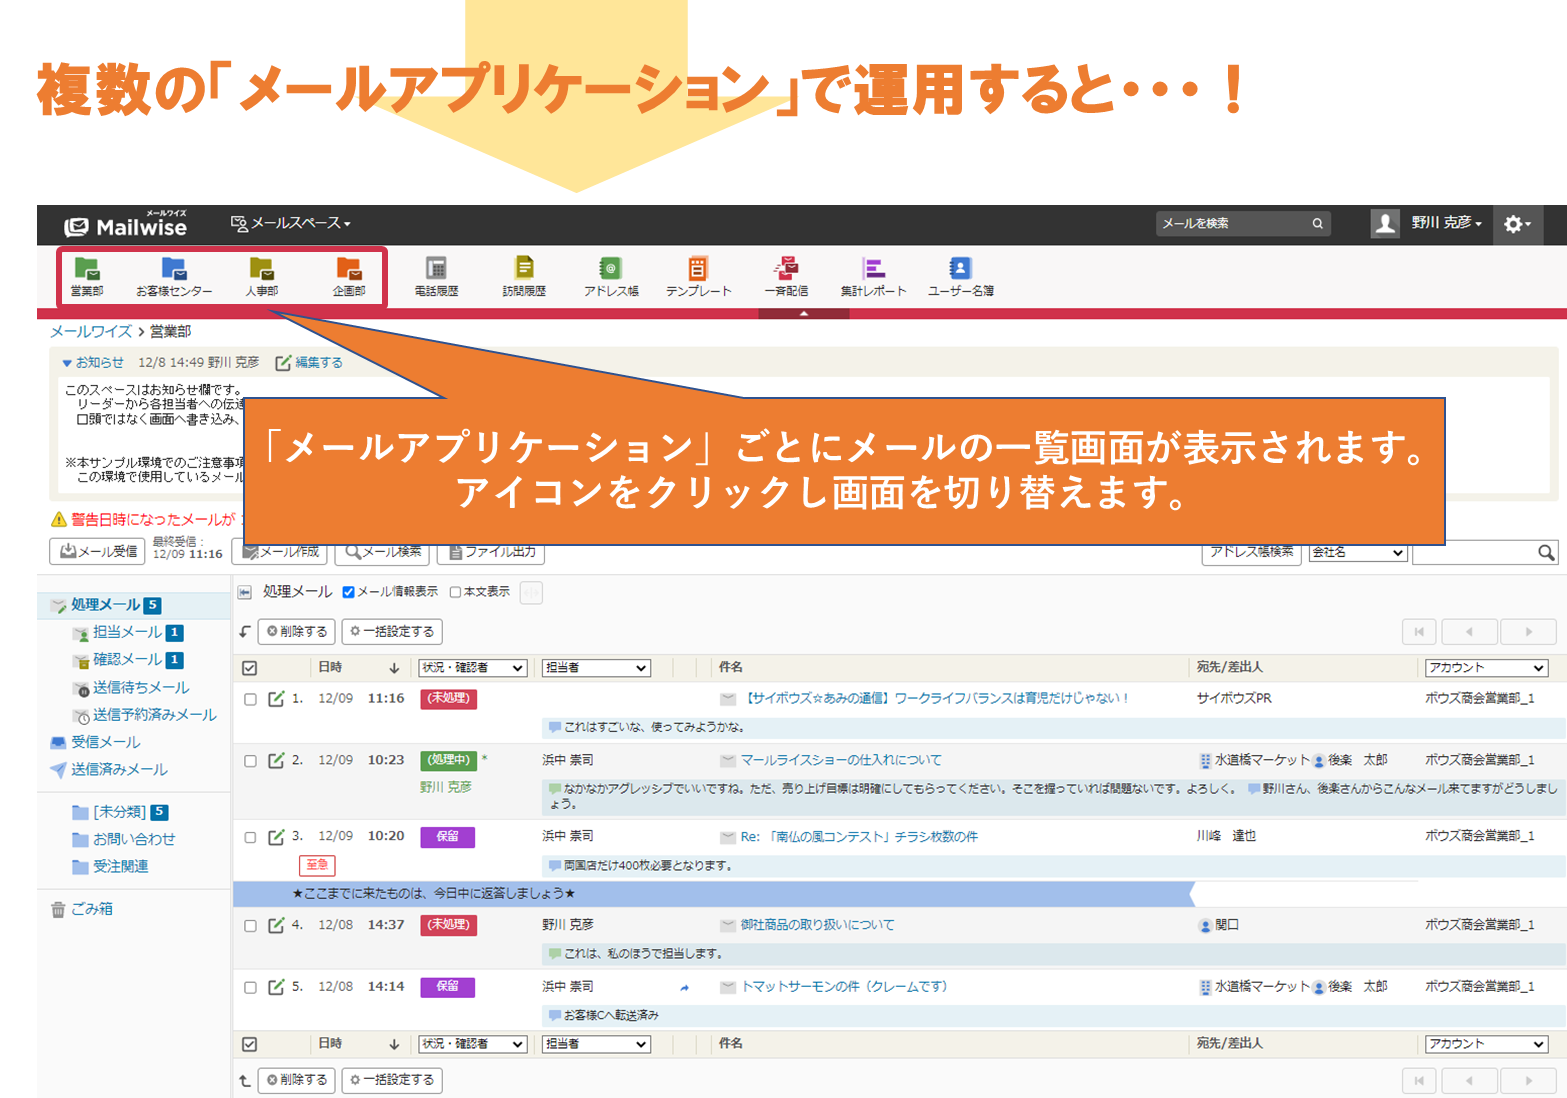
Task: Open the ユーザー名簿 user directory icon
Action: tap(960, 276)
